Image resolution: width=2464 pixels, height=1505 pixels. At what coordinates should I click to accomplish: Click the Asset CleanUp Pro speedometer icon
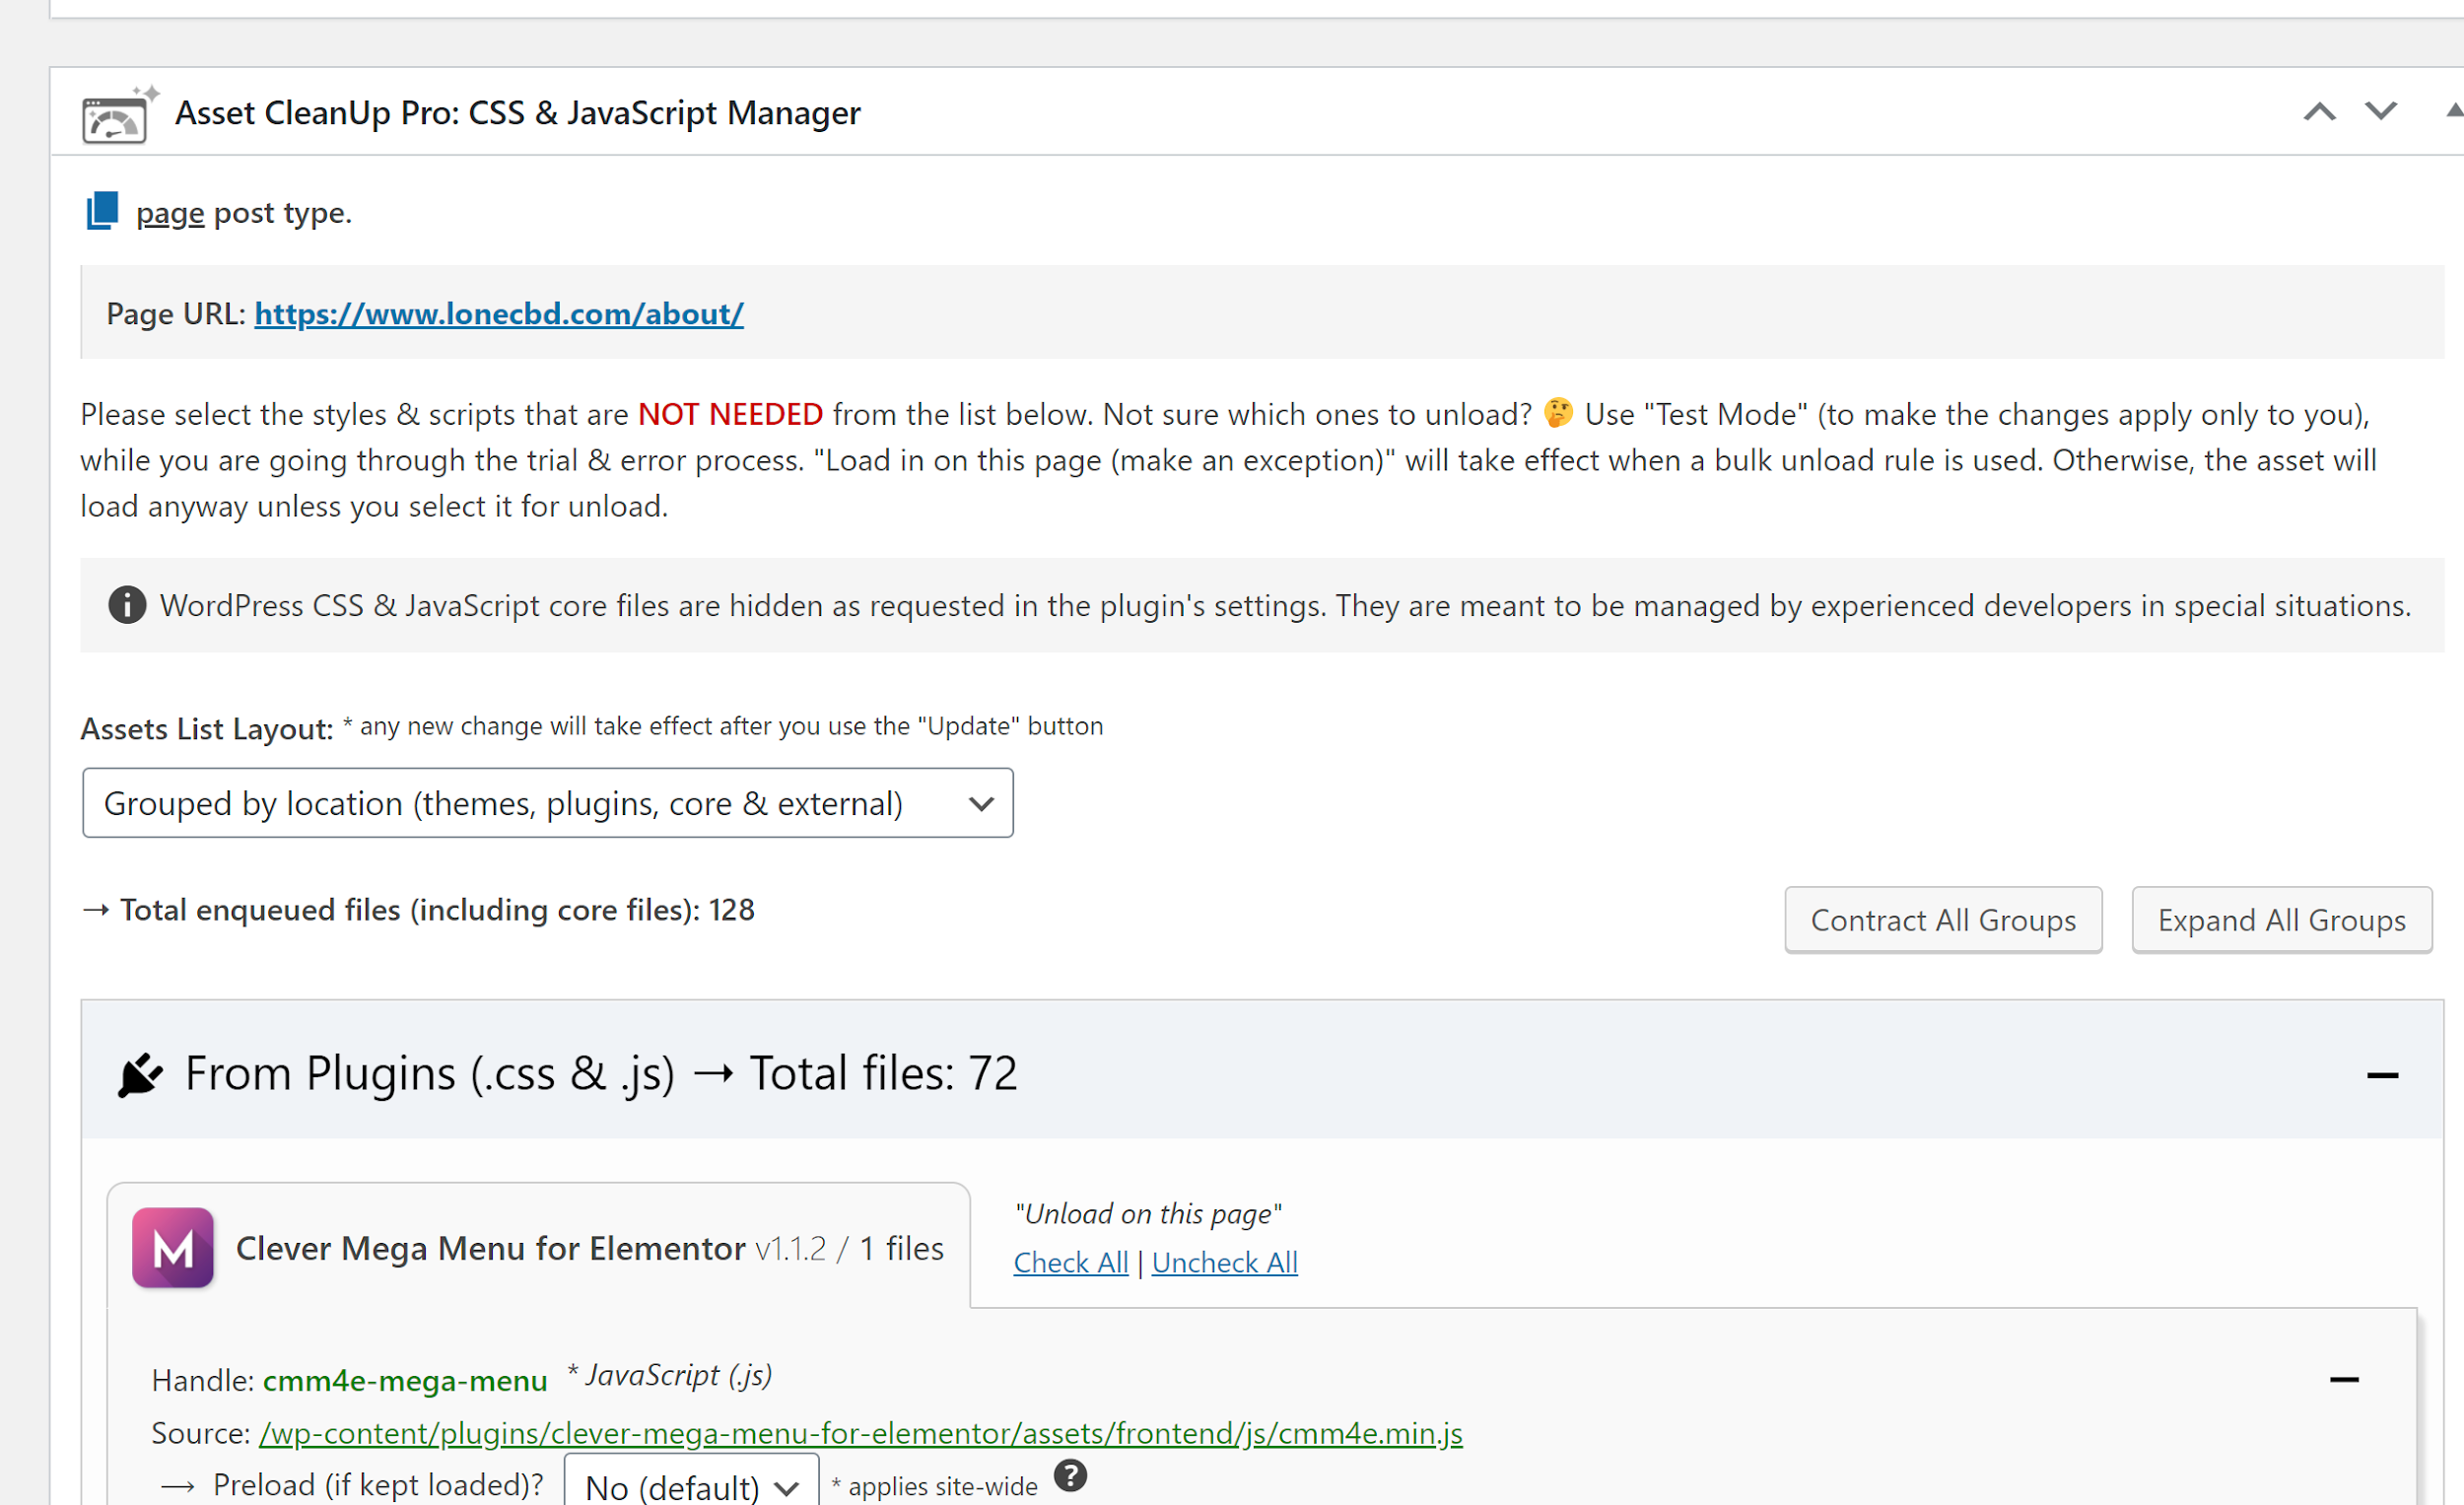[x=116, y=116]
